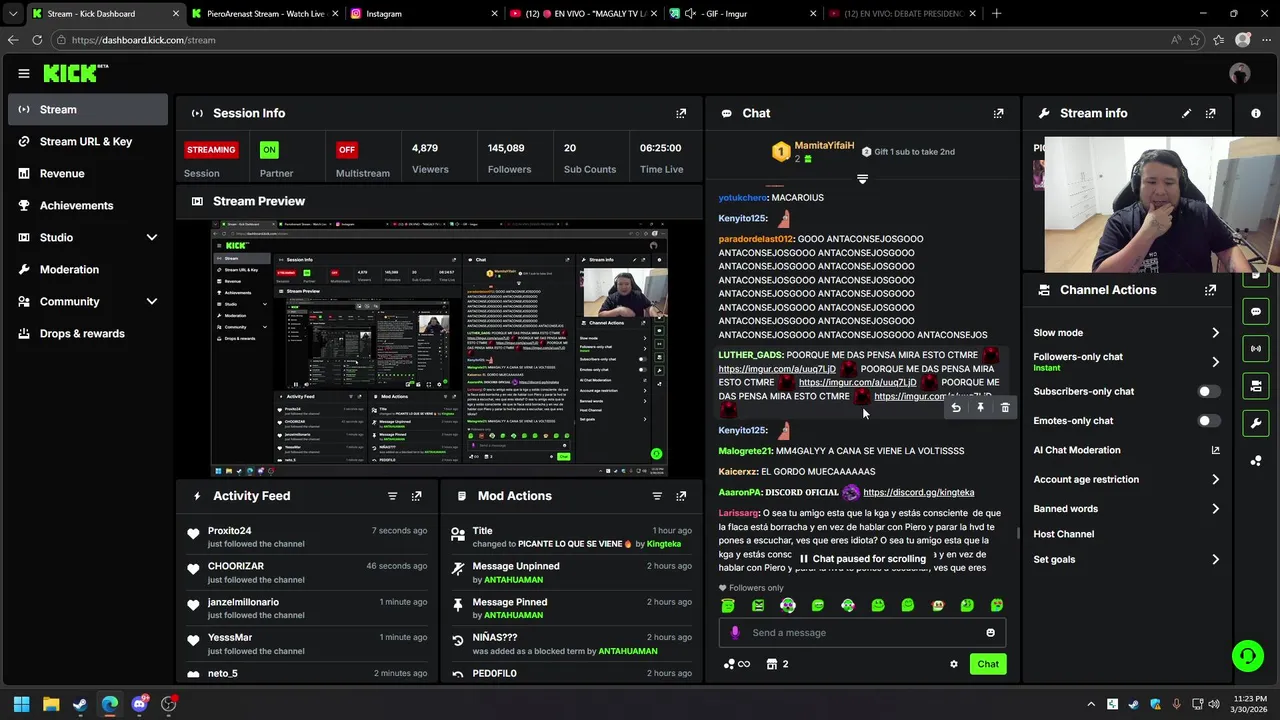Click the channel points infinity icon
1280x720 pixels.
point(737,664)
